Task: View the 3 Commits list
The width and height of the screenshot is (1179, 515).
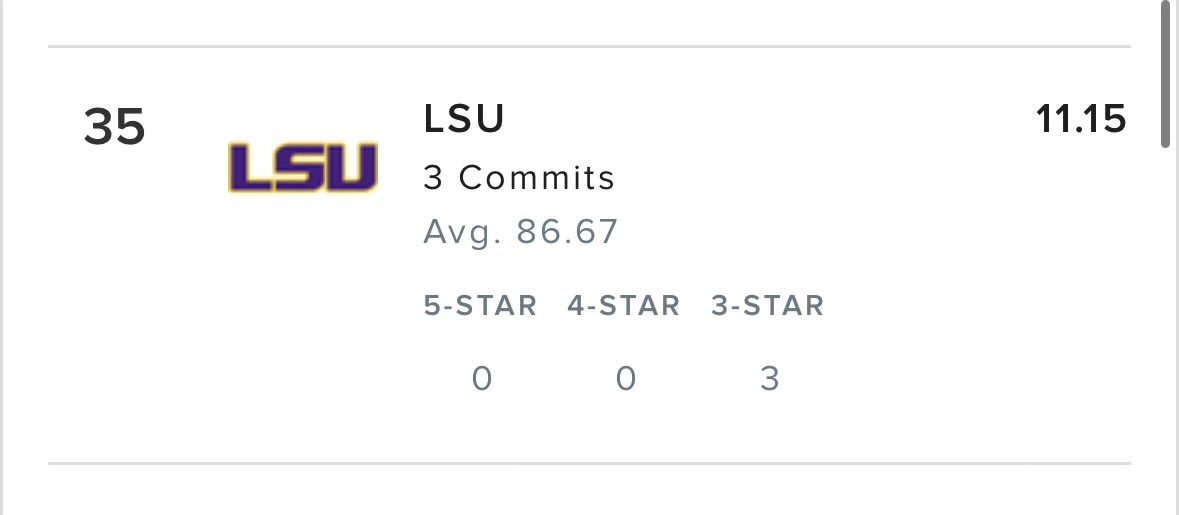Action: point(519,178)
